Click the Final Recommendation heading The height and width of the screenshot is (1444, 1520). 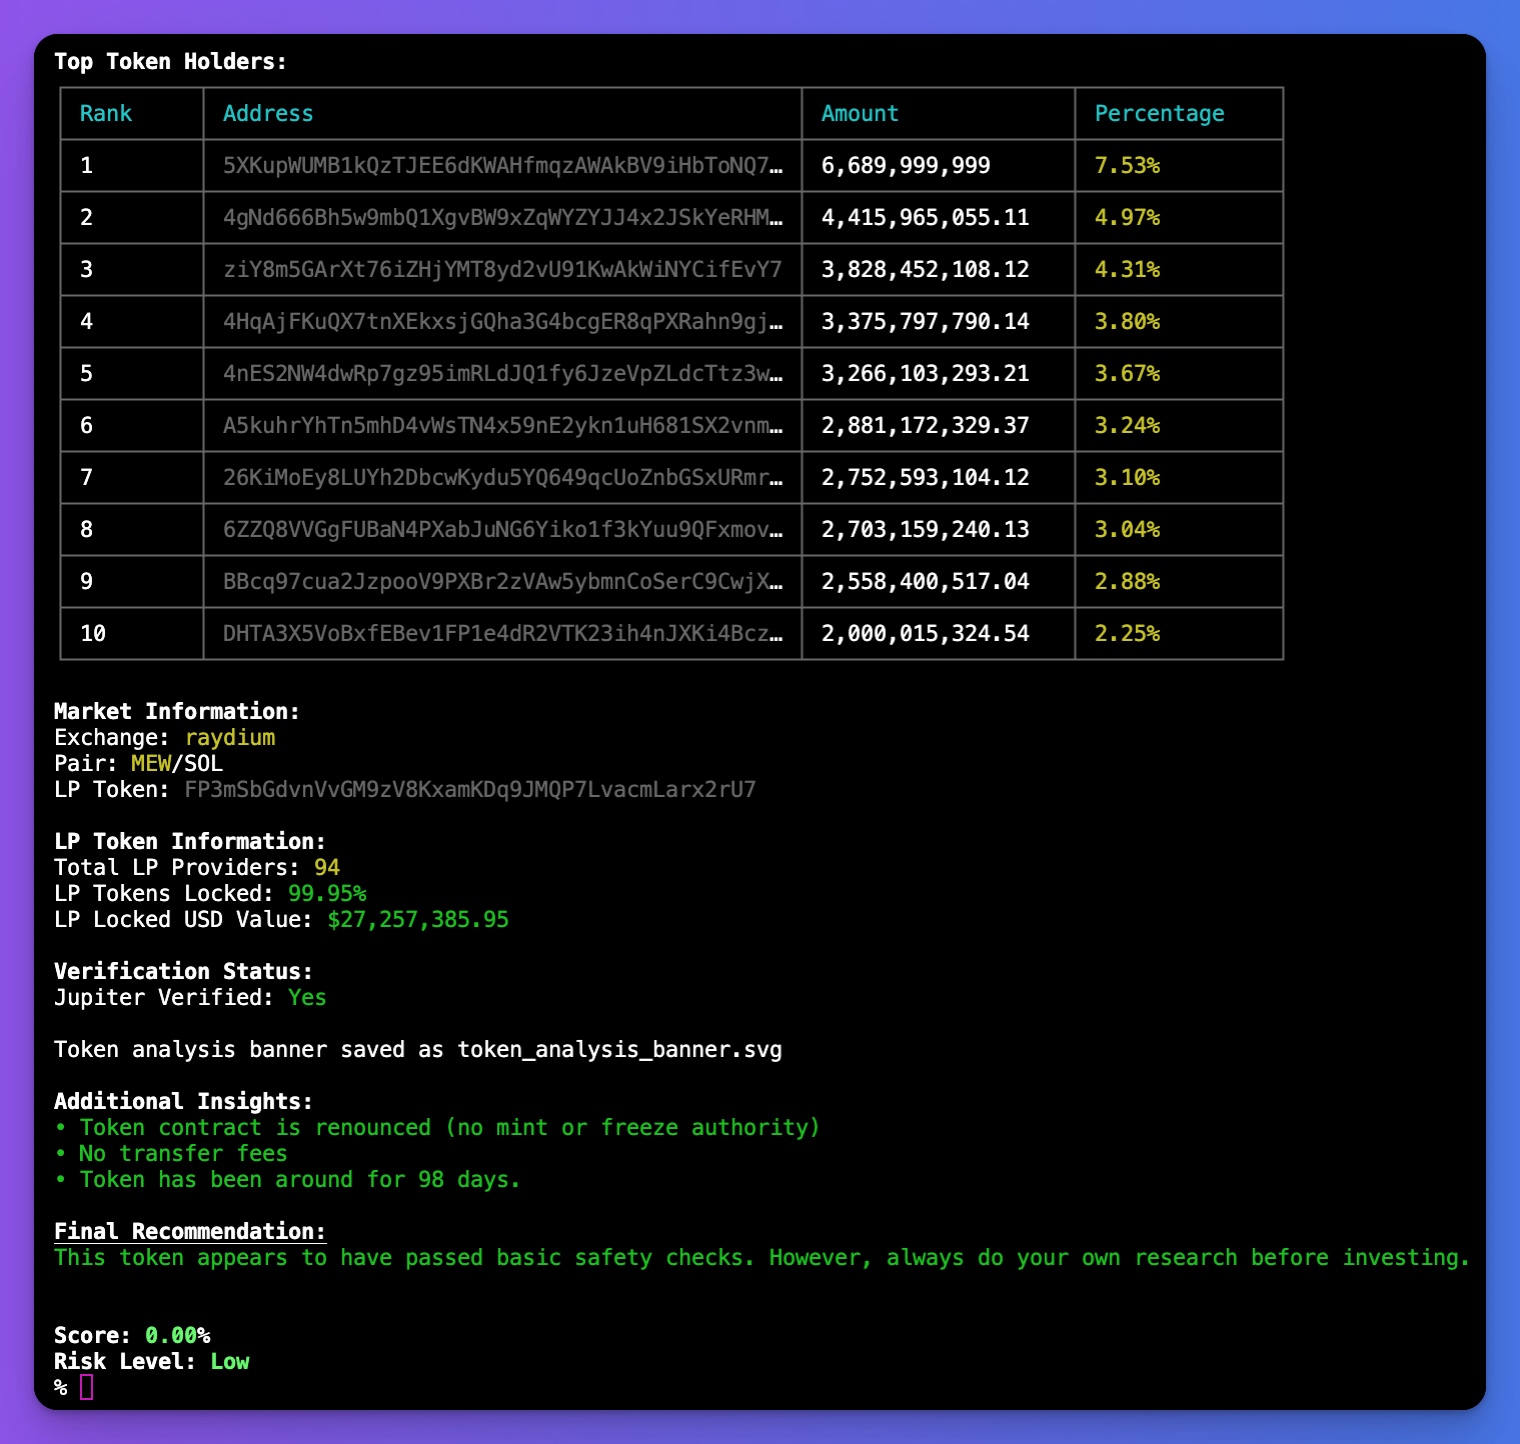tap(190, 1232)
